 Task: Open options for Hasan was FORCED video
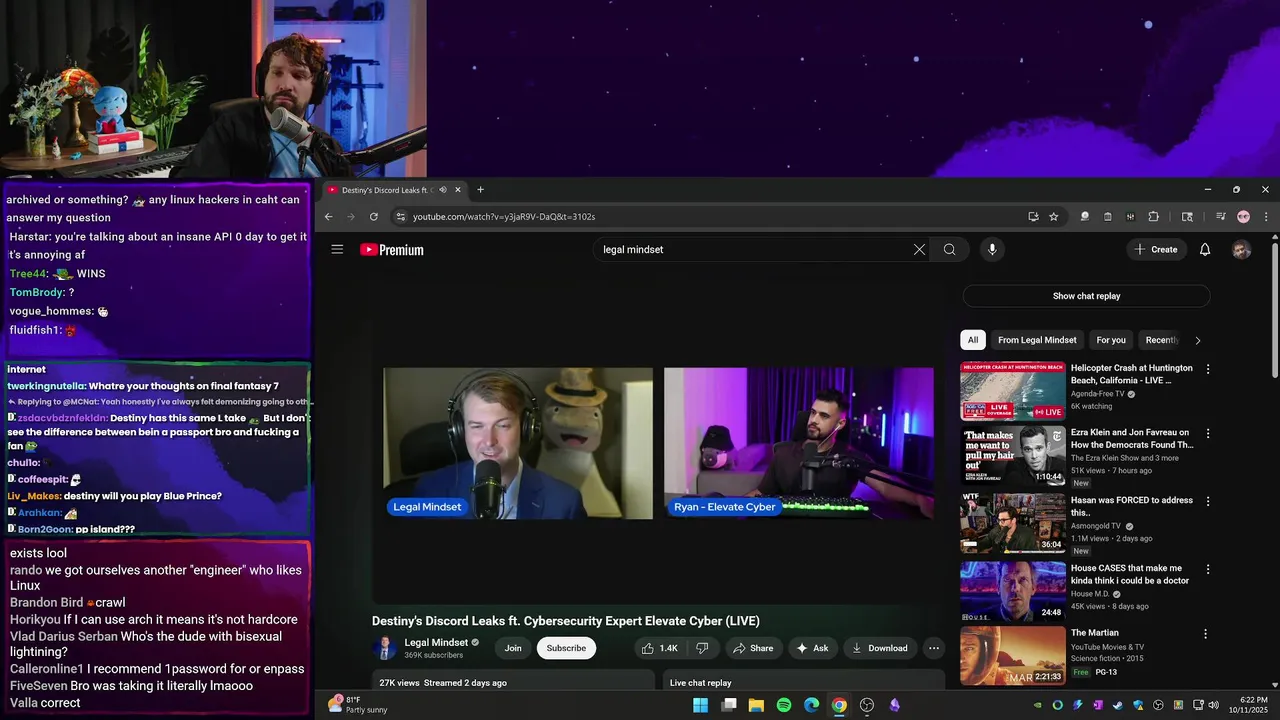[x=1207, y=502]
